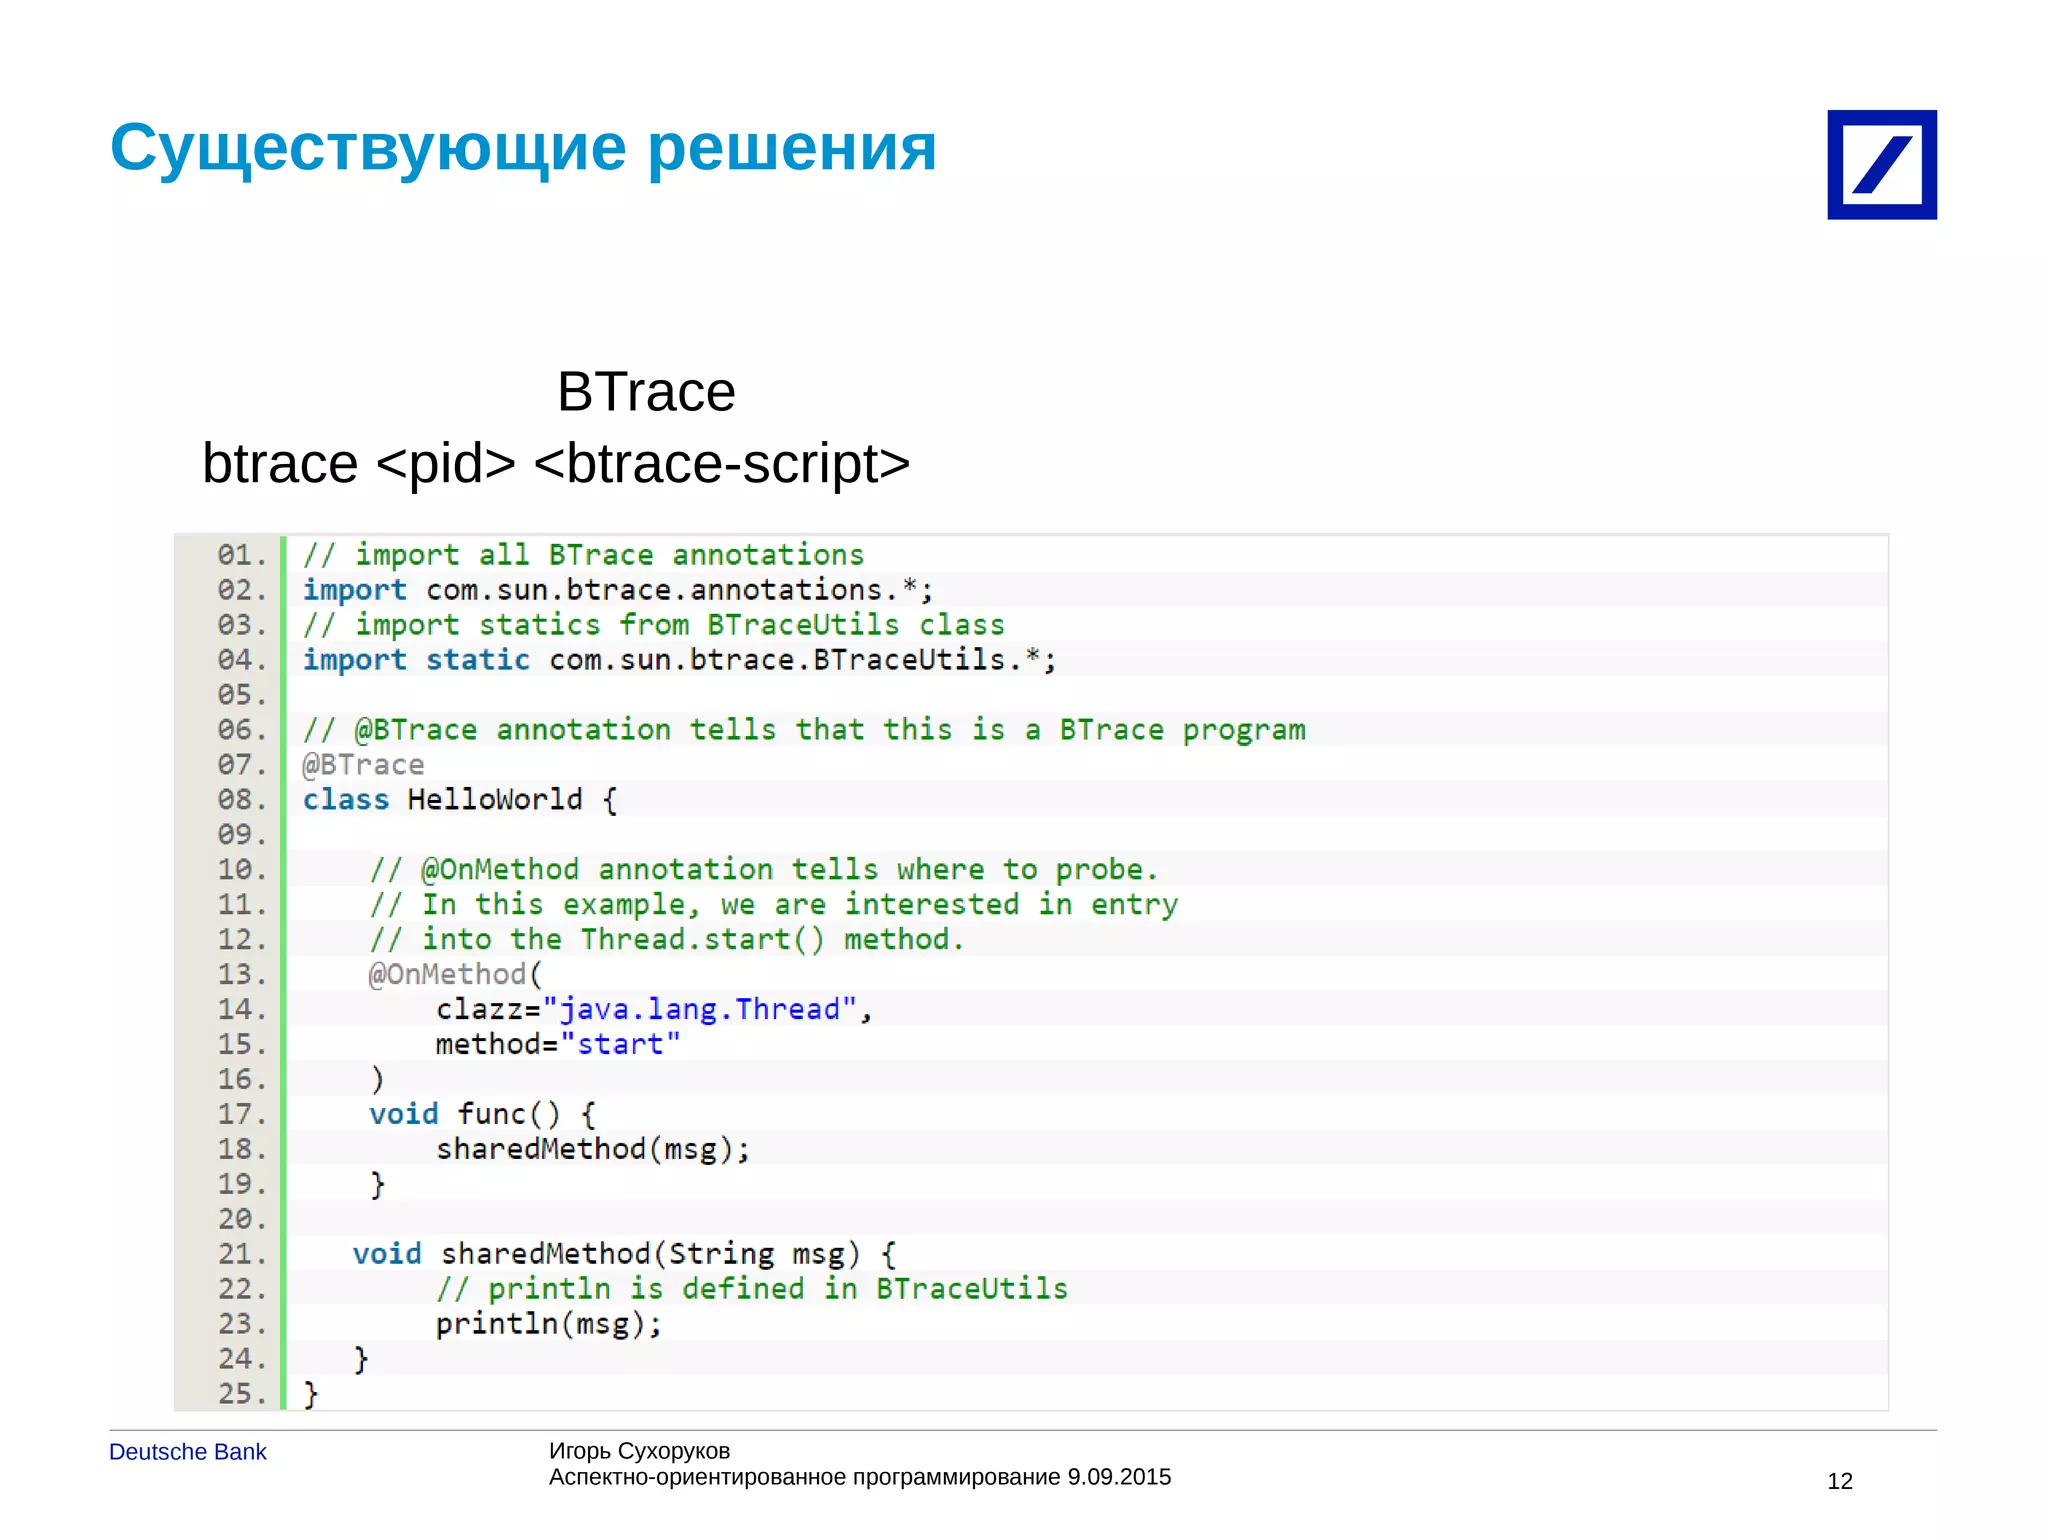Image resolution: width=2048 pixels, height=1540 pixels.
Task: Click 'class HelloWorld {' declaration
Action: click(x=461, y=800)
